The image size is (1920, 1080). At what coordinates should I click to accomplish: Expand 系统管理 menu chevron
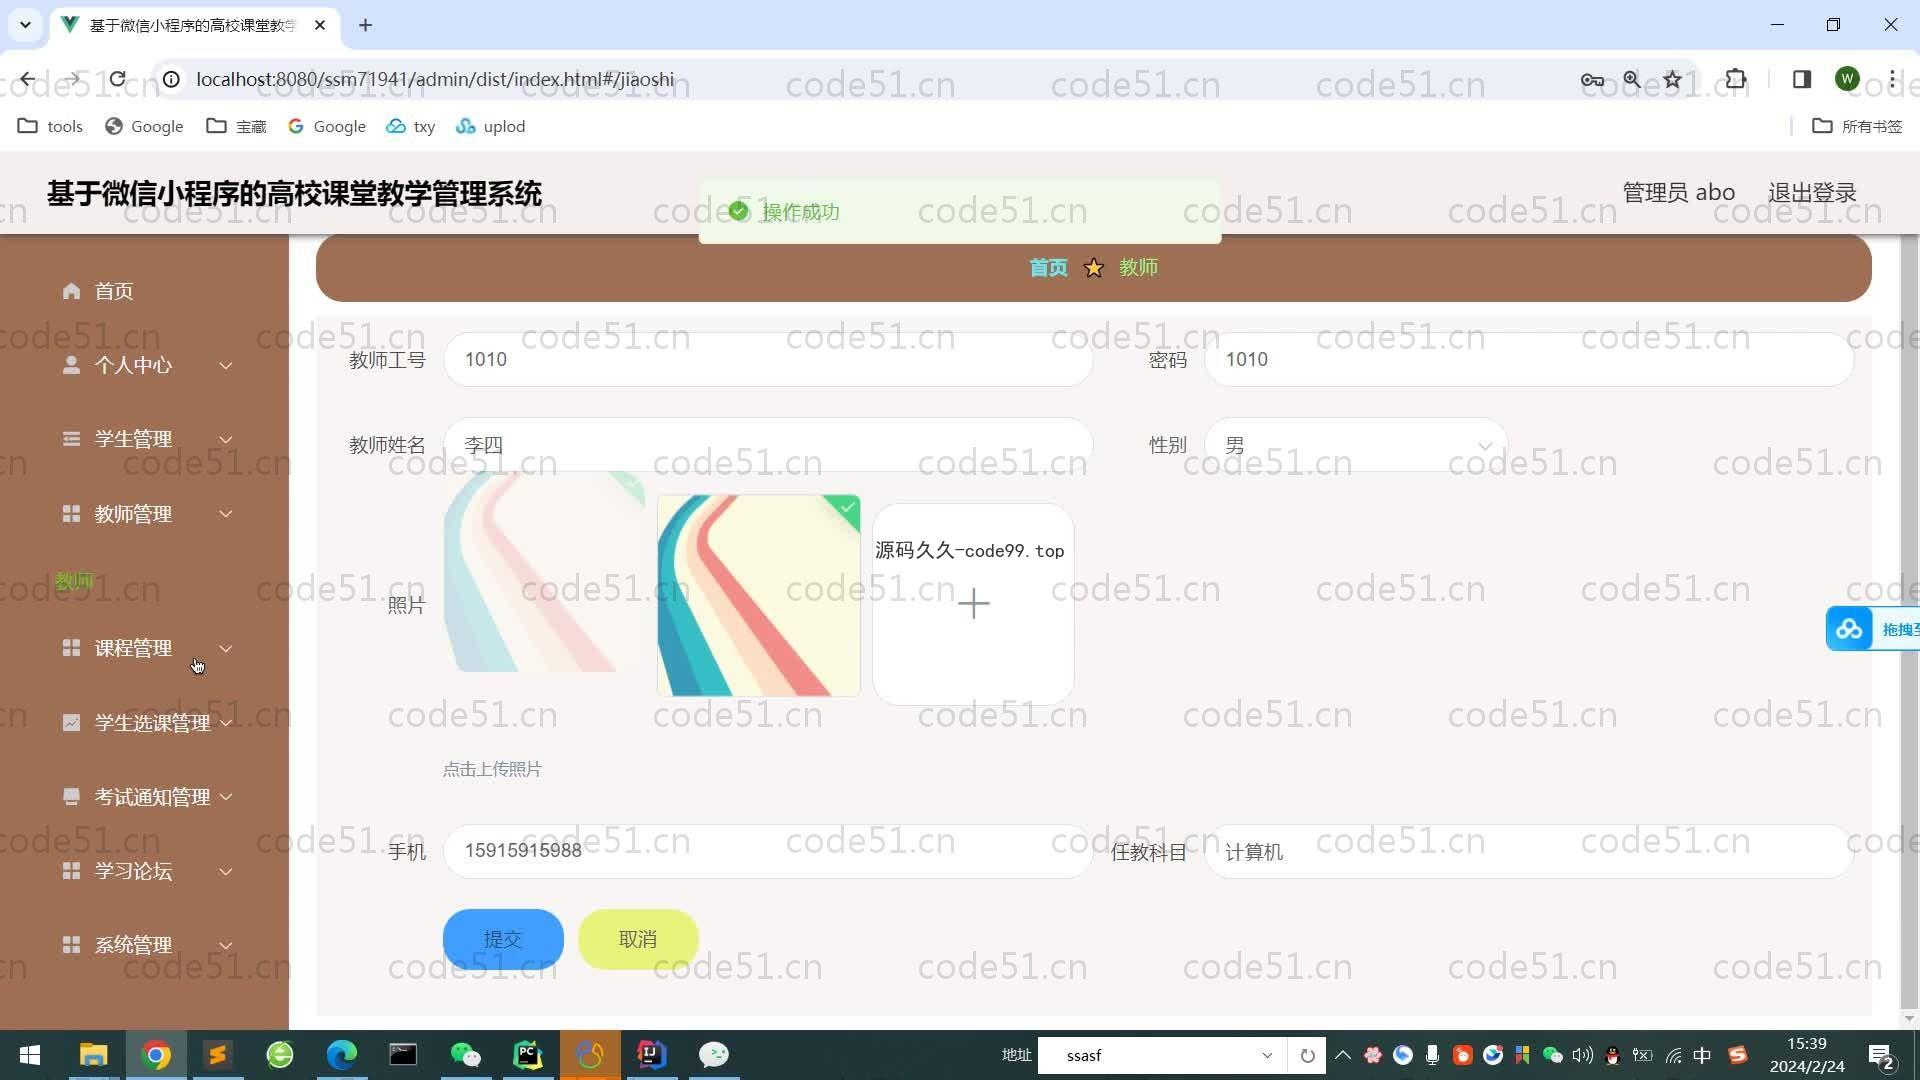(226, 946)
